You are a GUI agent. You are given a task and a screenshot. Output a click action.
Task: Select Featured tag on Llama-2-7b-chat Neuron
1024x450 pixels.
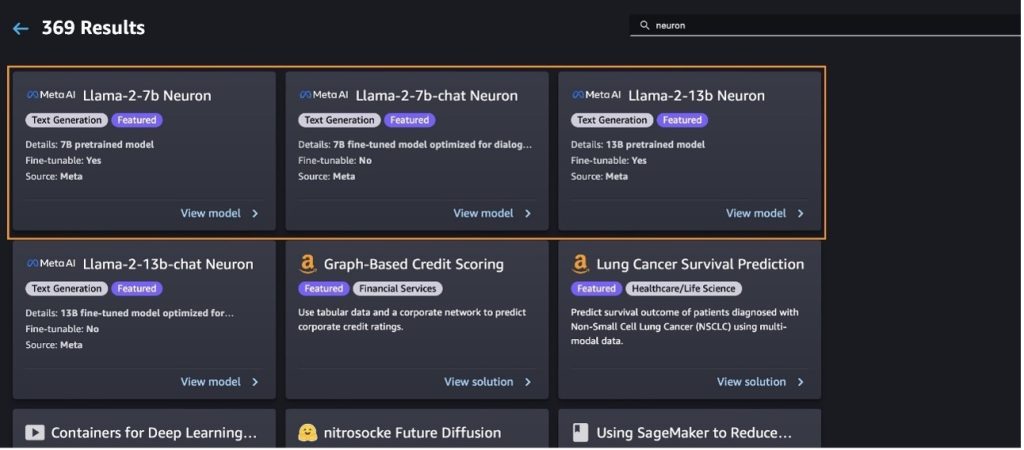pyautogui.click(x=409, y=120)
